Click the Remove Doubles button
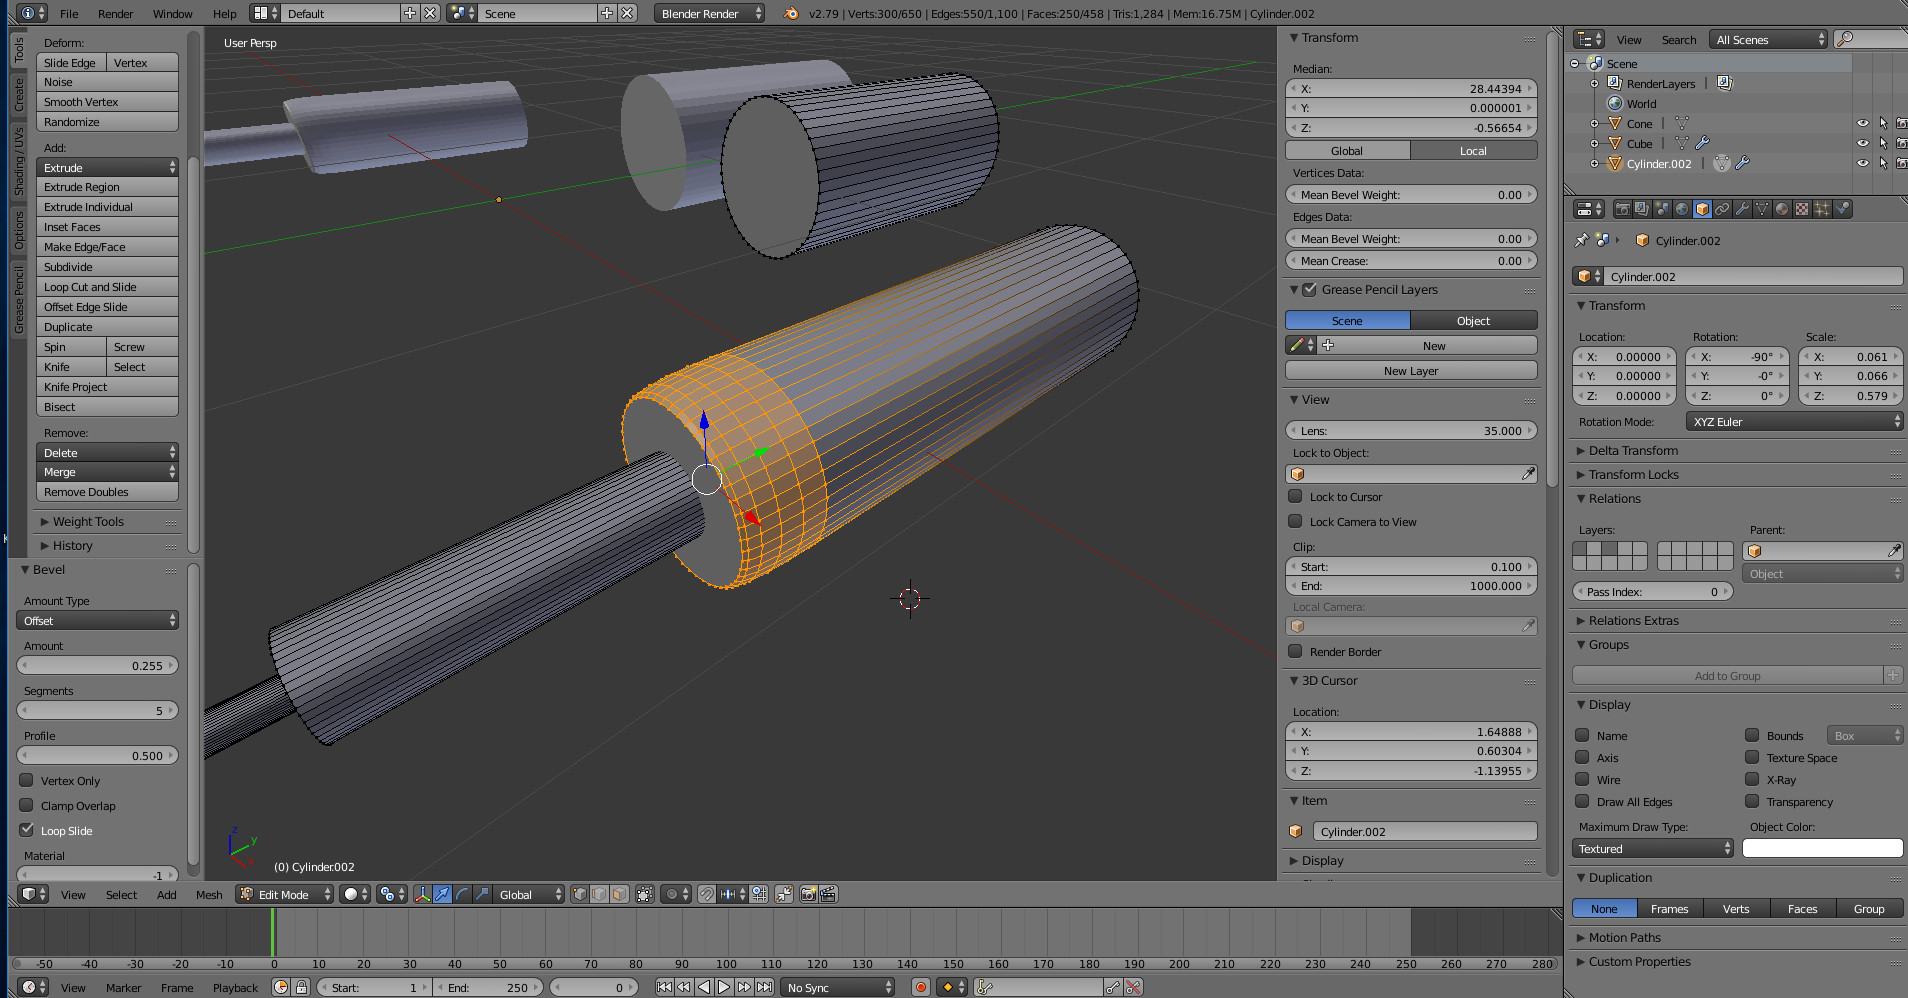The width and height of the screenshot is (1908, 998). tap(107, 491)
